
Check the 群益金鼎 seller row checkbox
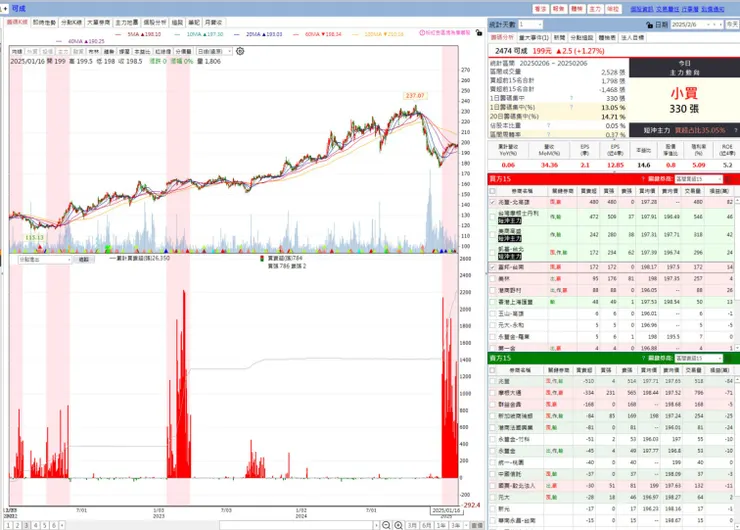pyautogui.click(x=493, y=404)
